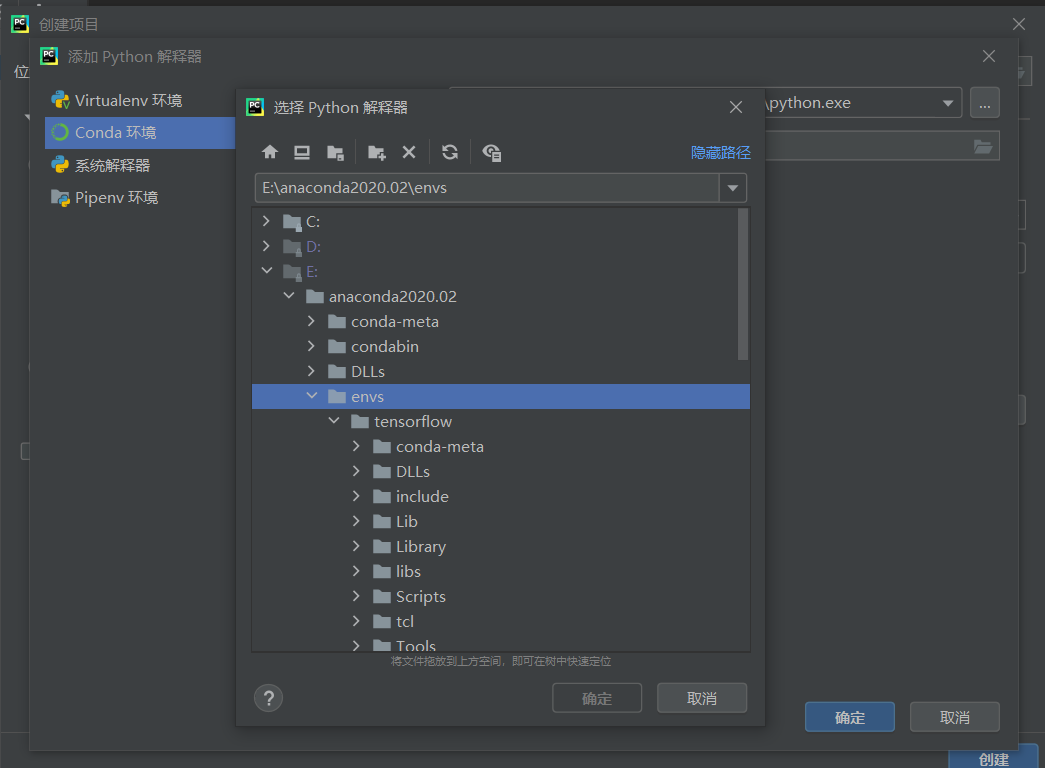Click the folder browse icon beside the path field
Viewport: 1045px width, 768px height.
pos(984,145)
